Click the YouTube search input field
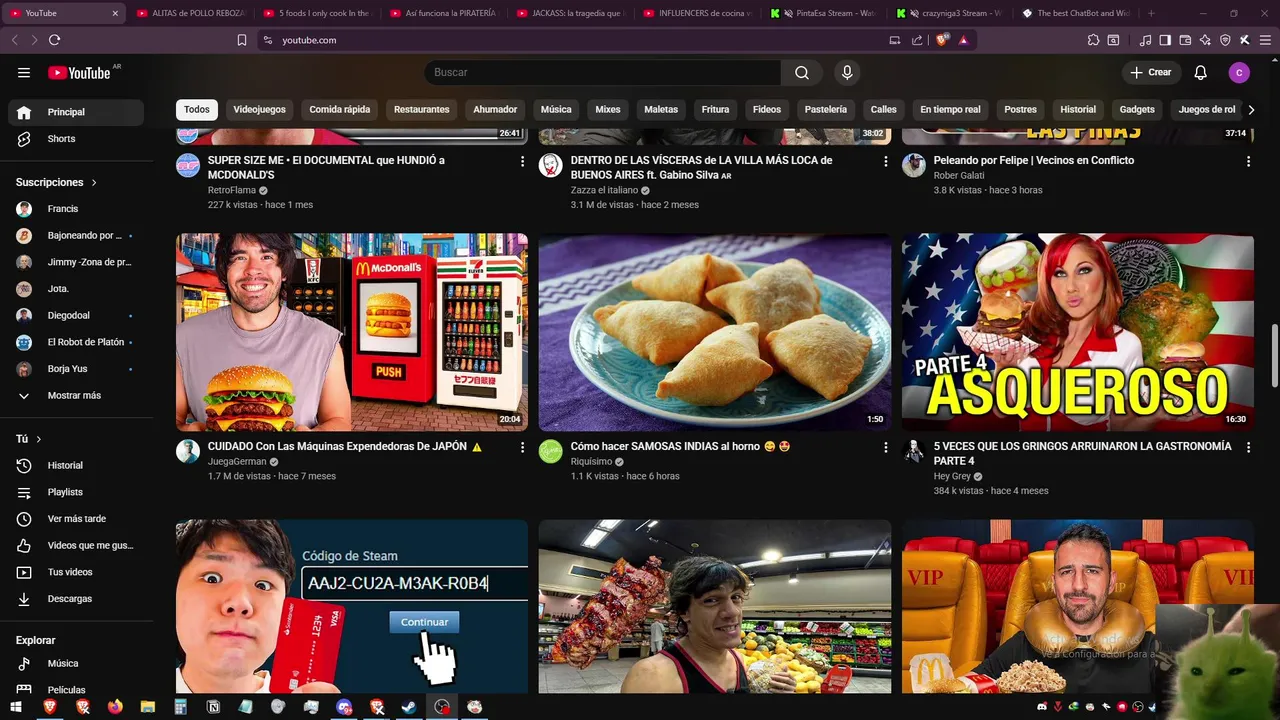The height and width of the screenshot is (720, 1280). coord(605,72)
